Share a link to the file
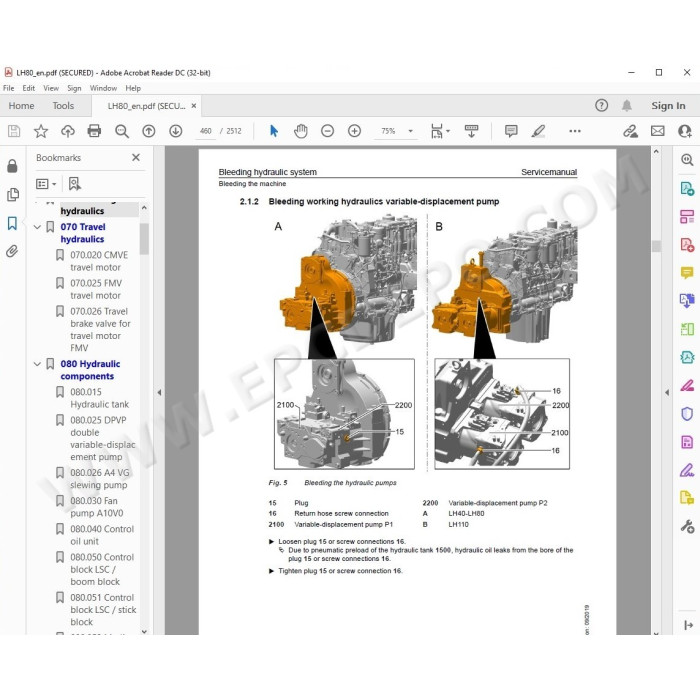 pos(630,131)
